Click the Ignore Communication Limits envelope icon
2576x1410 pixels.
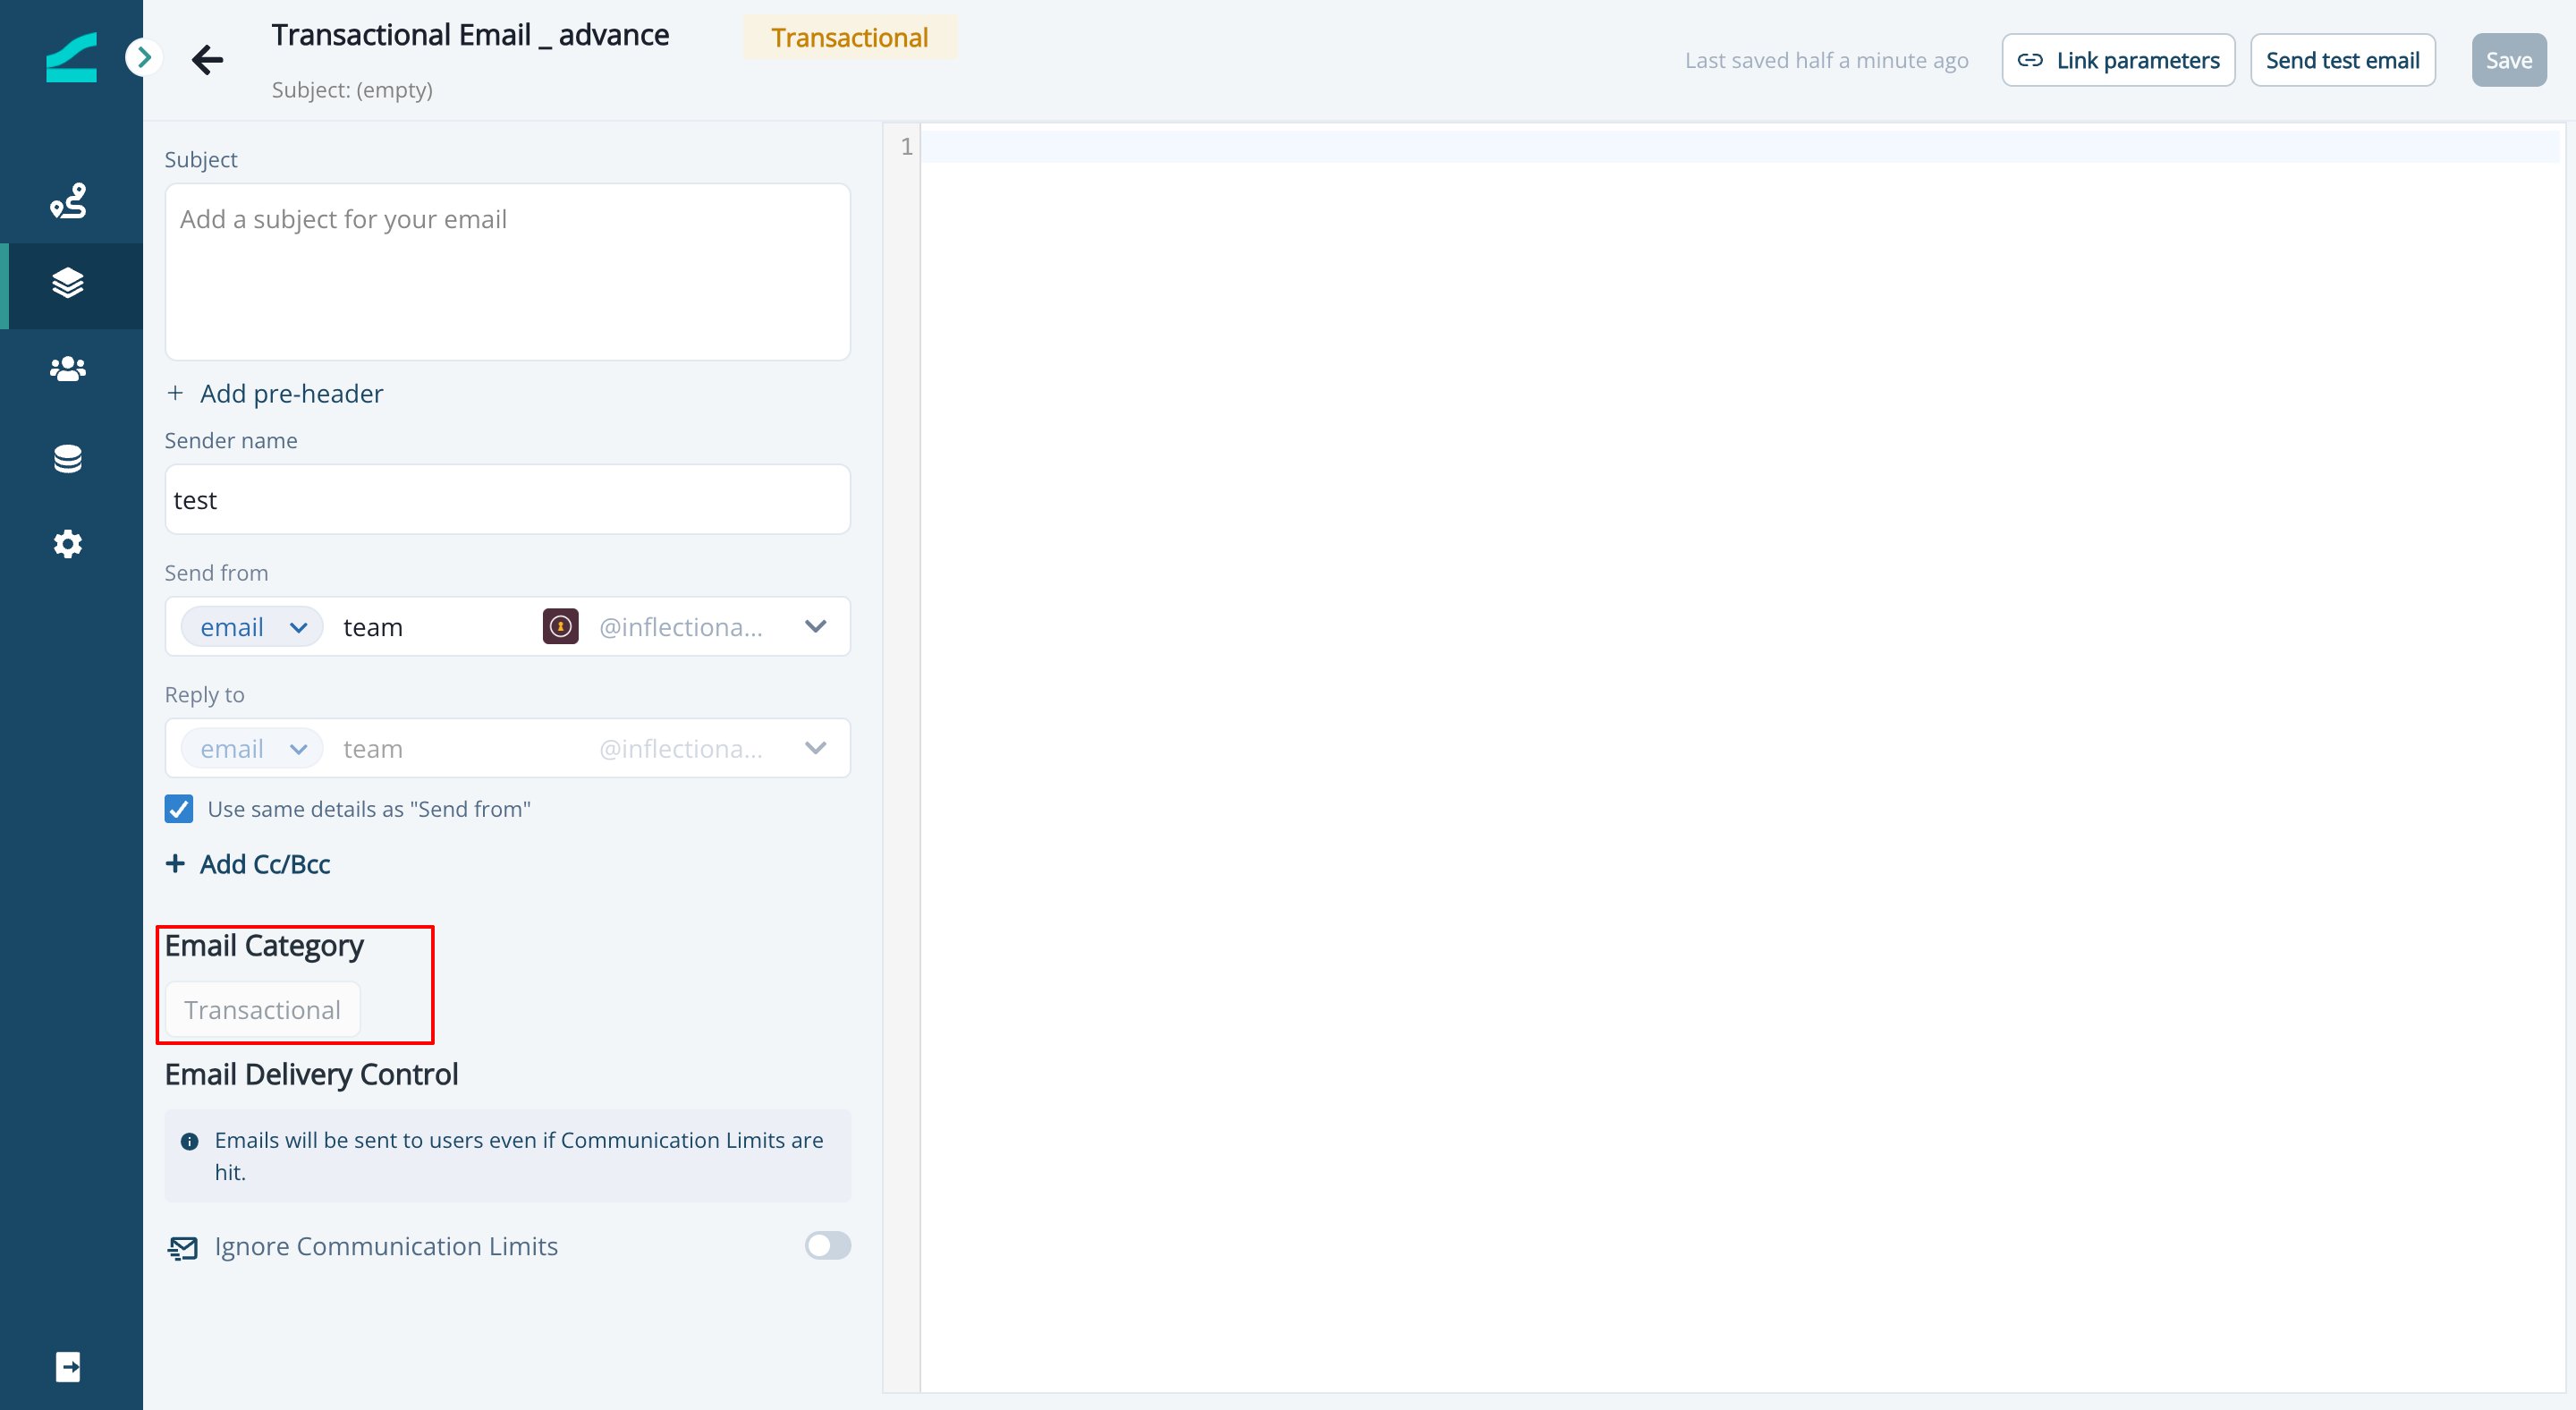tap(182, 1247)
